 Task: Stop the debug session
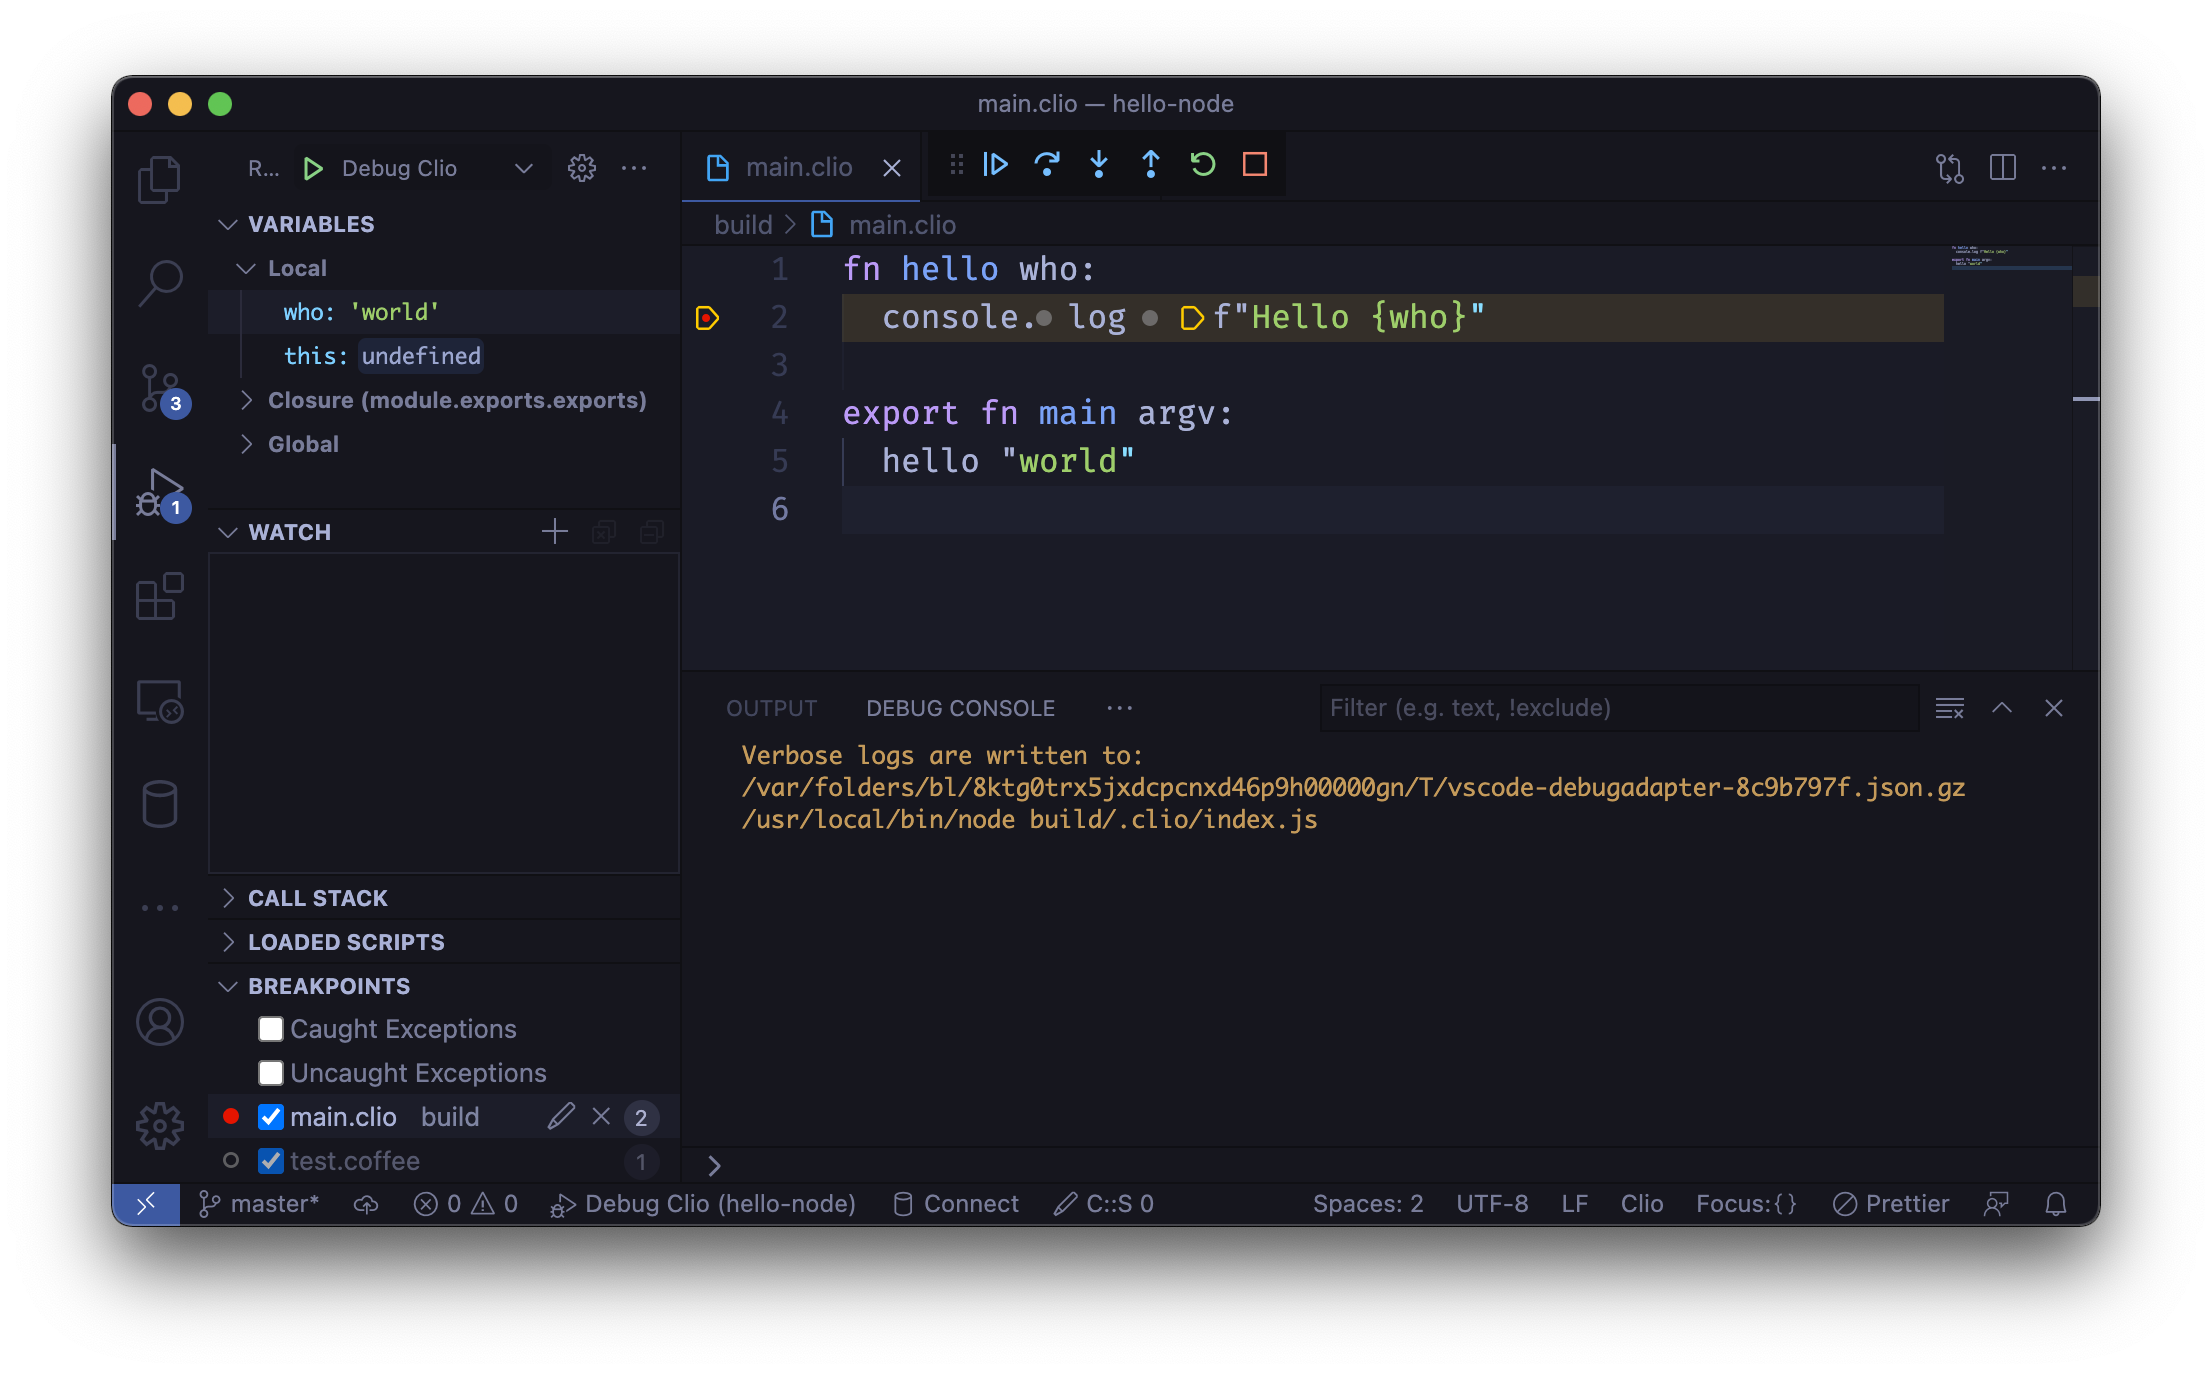click(x=1255, y=164)
